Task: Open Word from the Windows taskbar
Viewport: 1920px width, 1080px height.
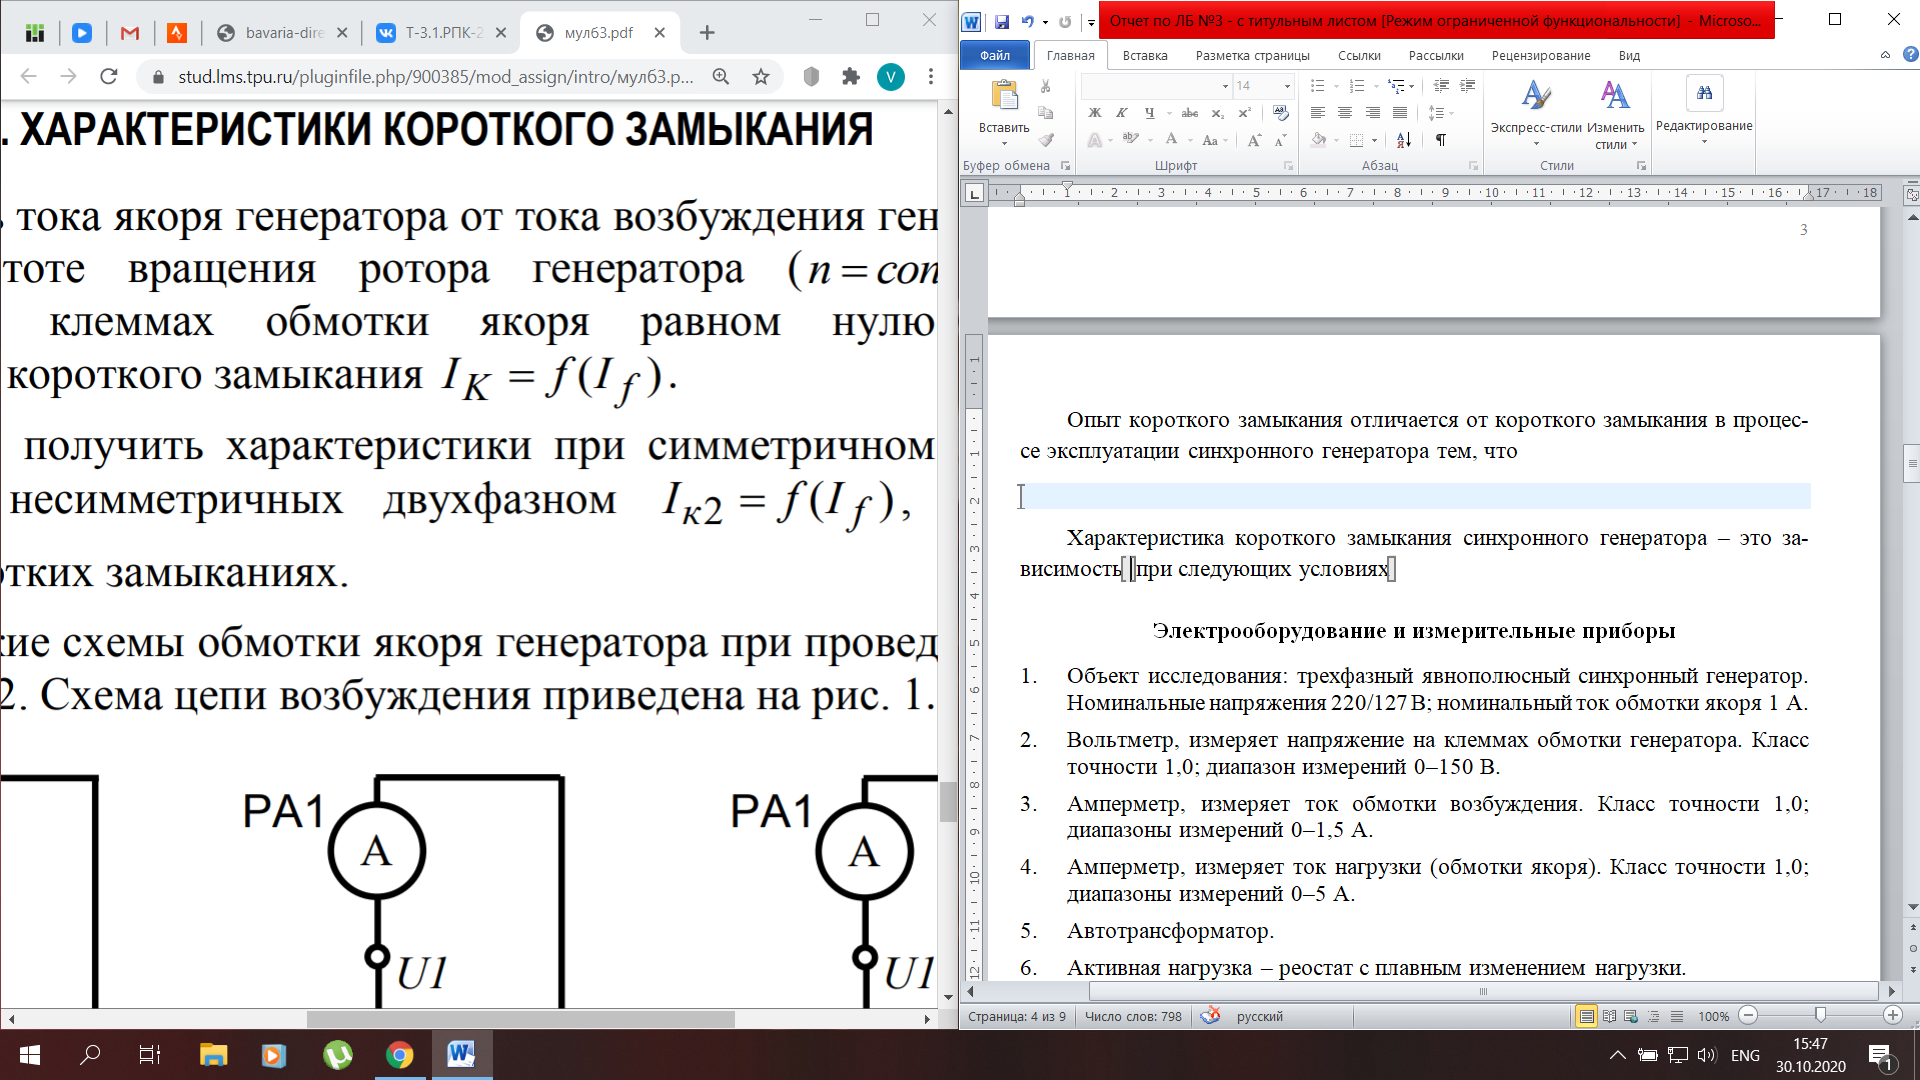Action: click(x=461, y=1054)
